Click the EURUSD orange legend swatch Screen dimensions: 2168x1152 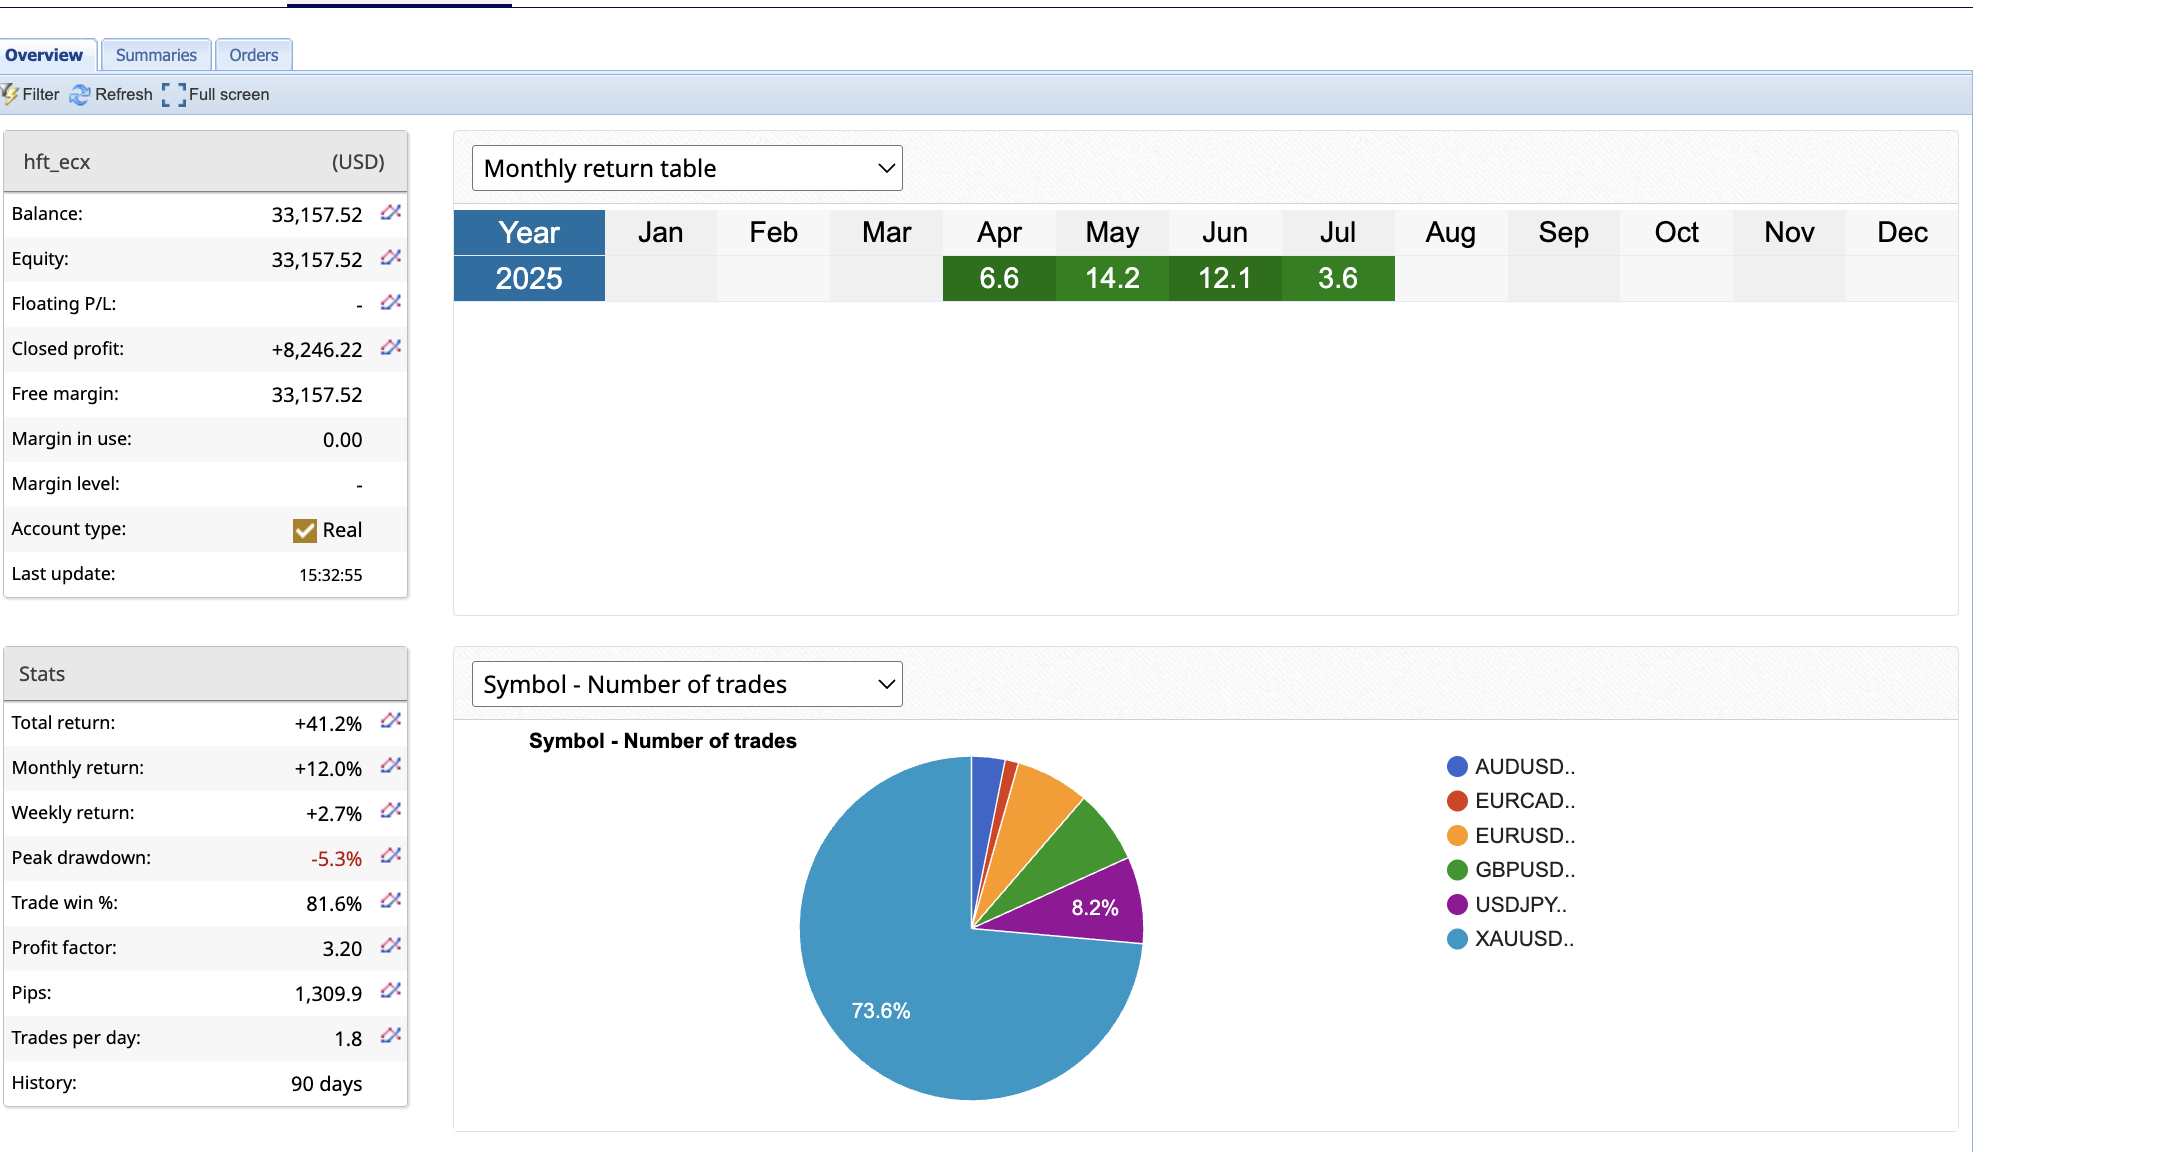pos(1457,836)
